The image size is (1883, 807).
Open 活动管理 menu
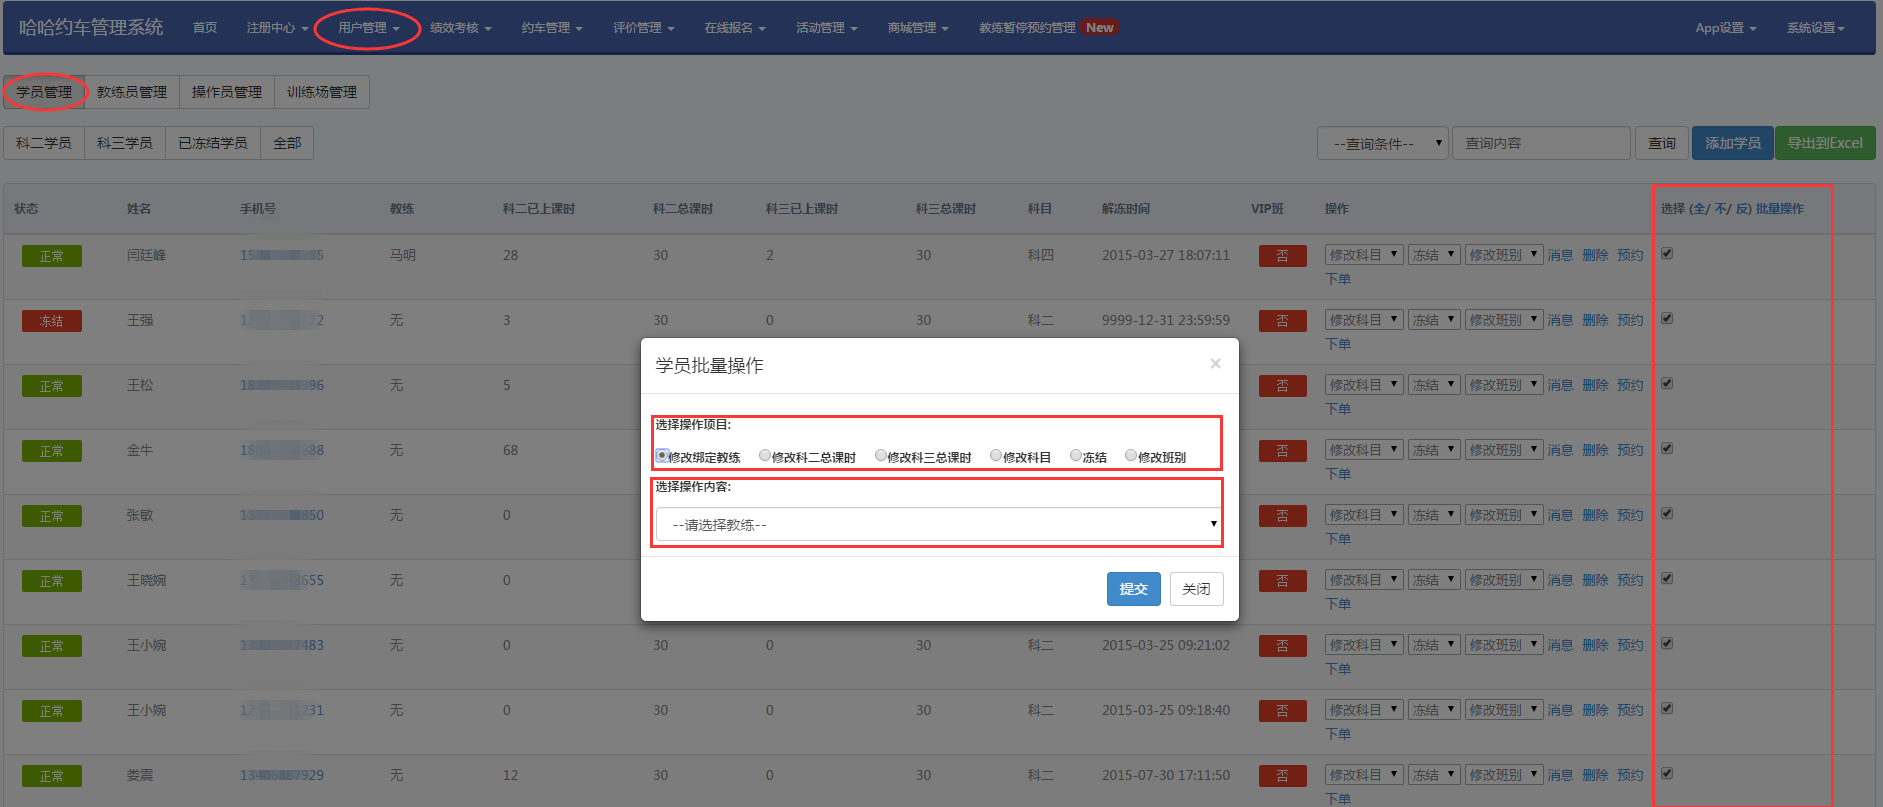[x=827, y=28]
